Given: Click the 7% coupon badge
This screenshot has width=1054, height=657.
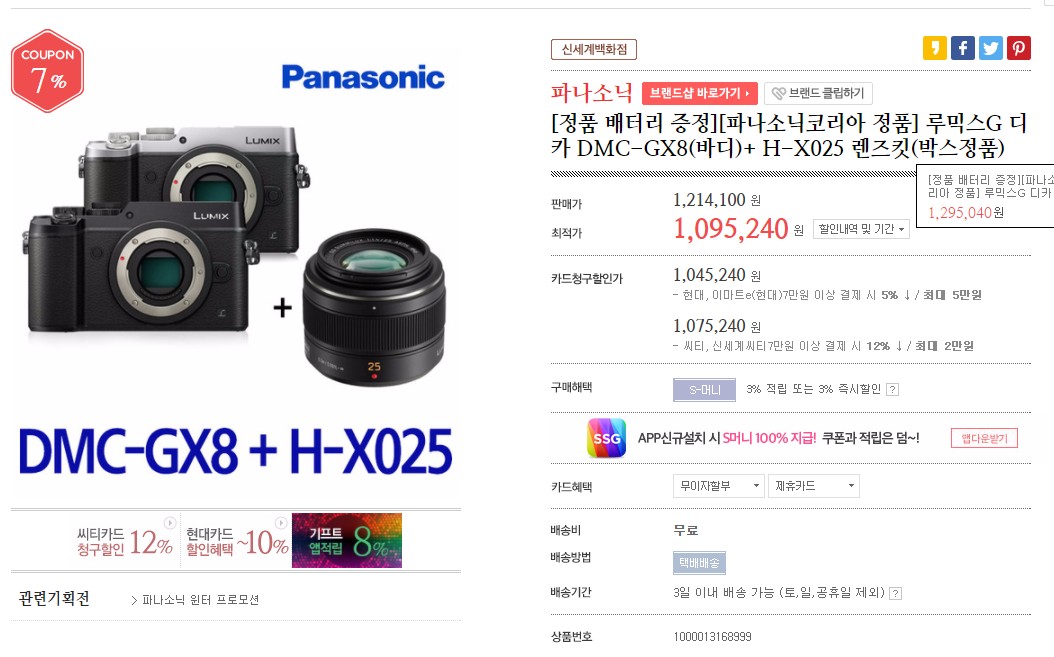Looking at the screenshot, I should pos(47,71).
